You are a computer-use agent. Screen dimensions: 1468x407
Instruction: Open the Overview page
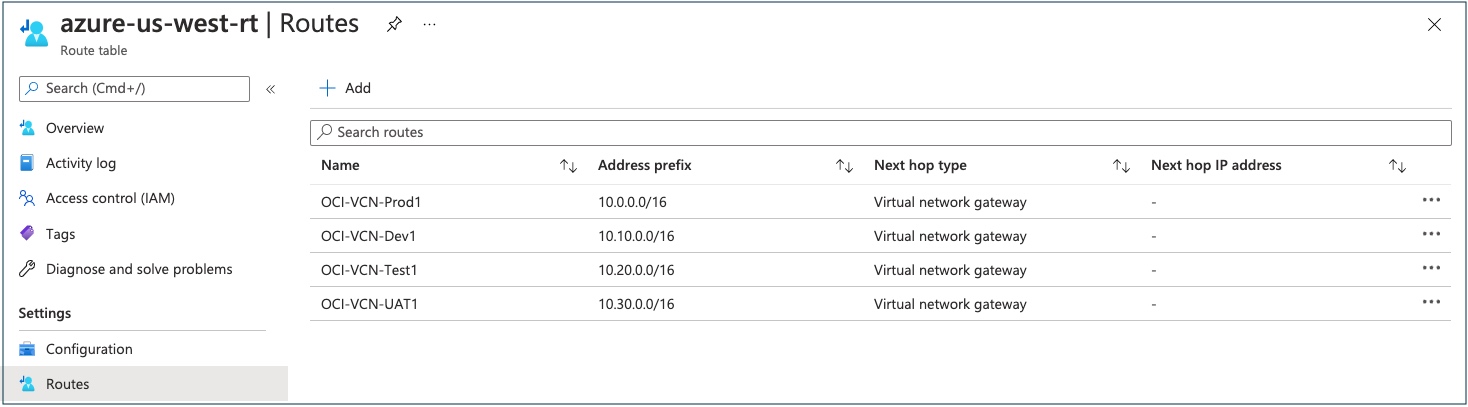(x=75, y=128)
